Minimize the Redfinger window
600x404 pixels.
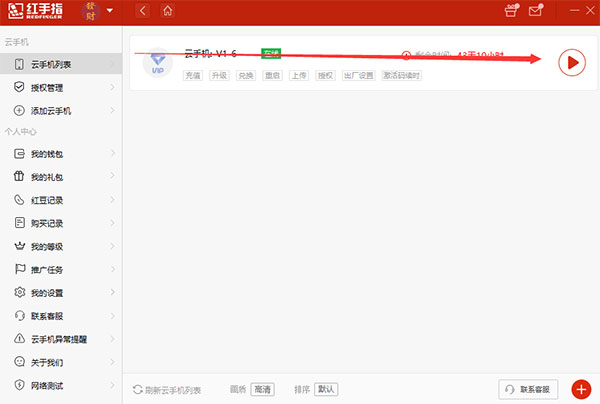574,10
